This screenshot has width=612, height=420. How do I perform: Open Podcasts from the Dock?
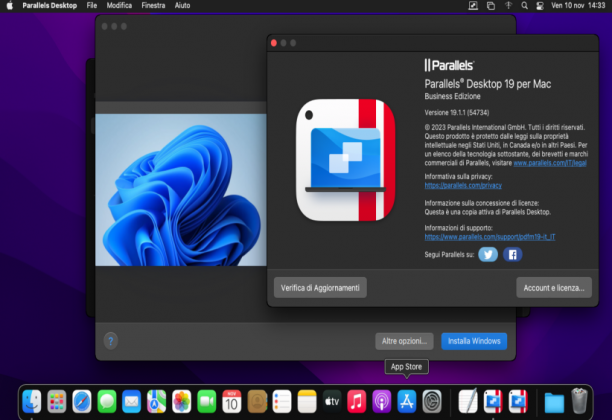click(x=382, y=401)
